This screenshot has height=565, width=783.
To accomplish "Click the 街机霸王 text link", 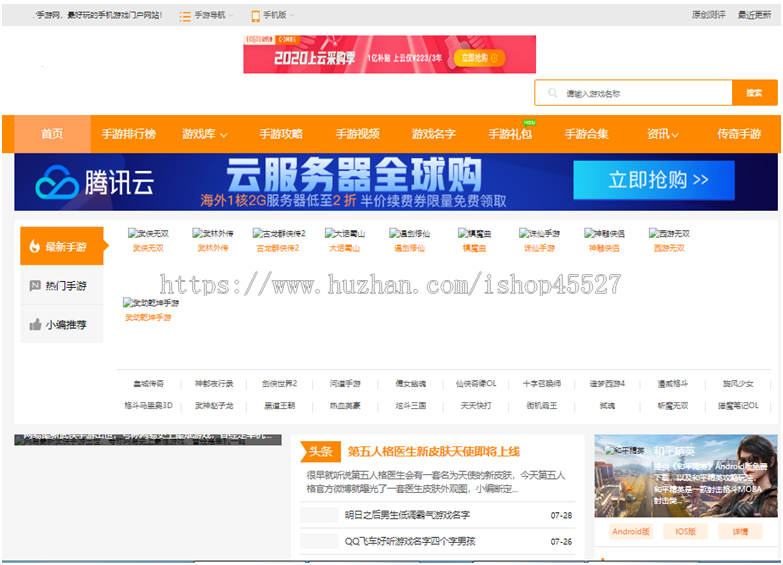I will (542, 406).
